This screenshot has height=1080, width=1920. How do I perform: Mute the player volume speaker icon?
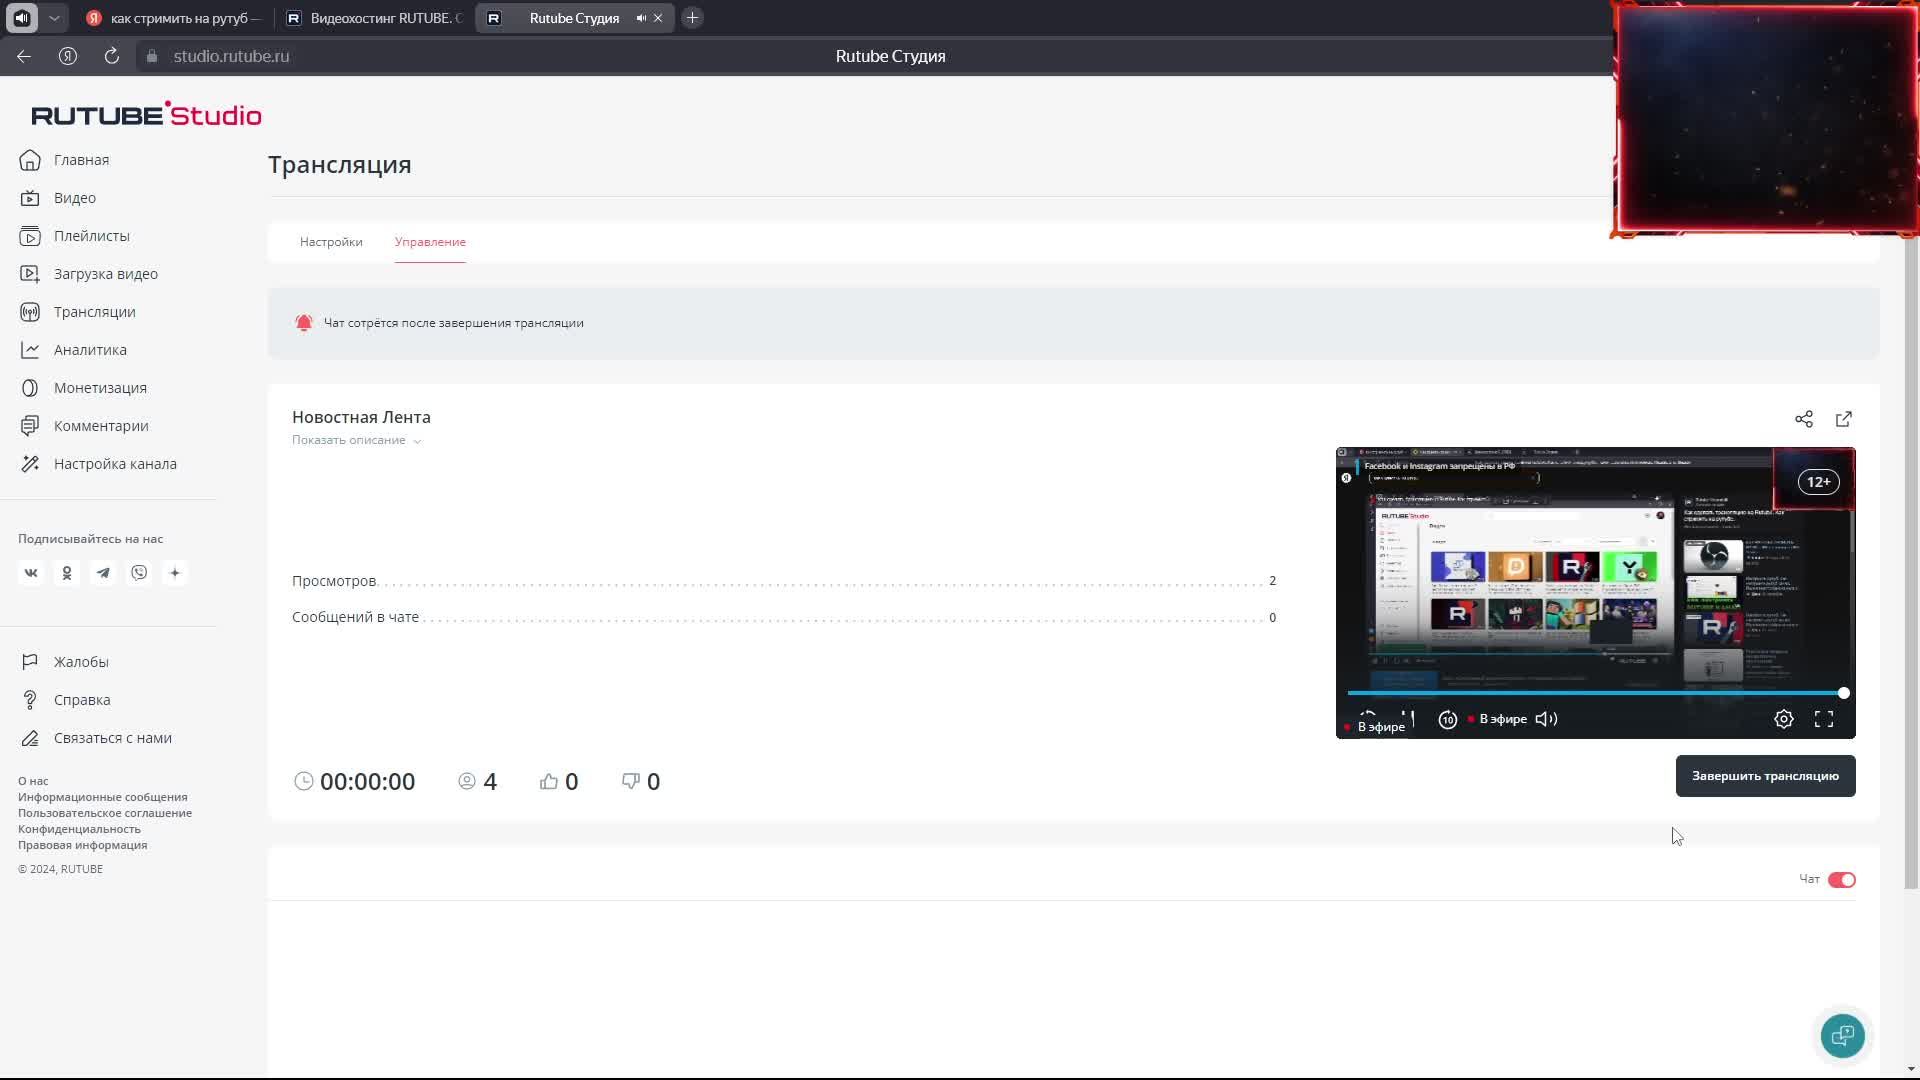click(1547, 719)
